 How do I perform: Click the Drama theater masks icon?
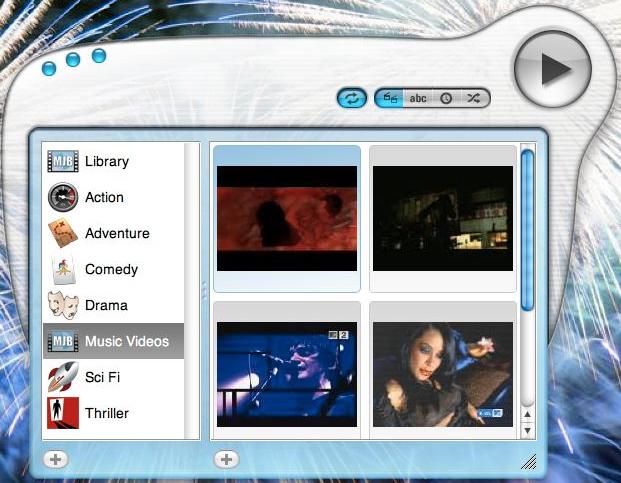[x=63, y=305]
